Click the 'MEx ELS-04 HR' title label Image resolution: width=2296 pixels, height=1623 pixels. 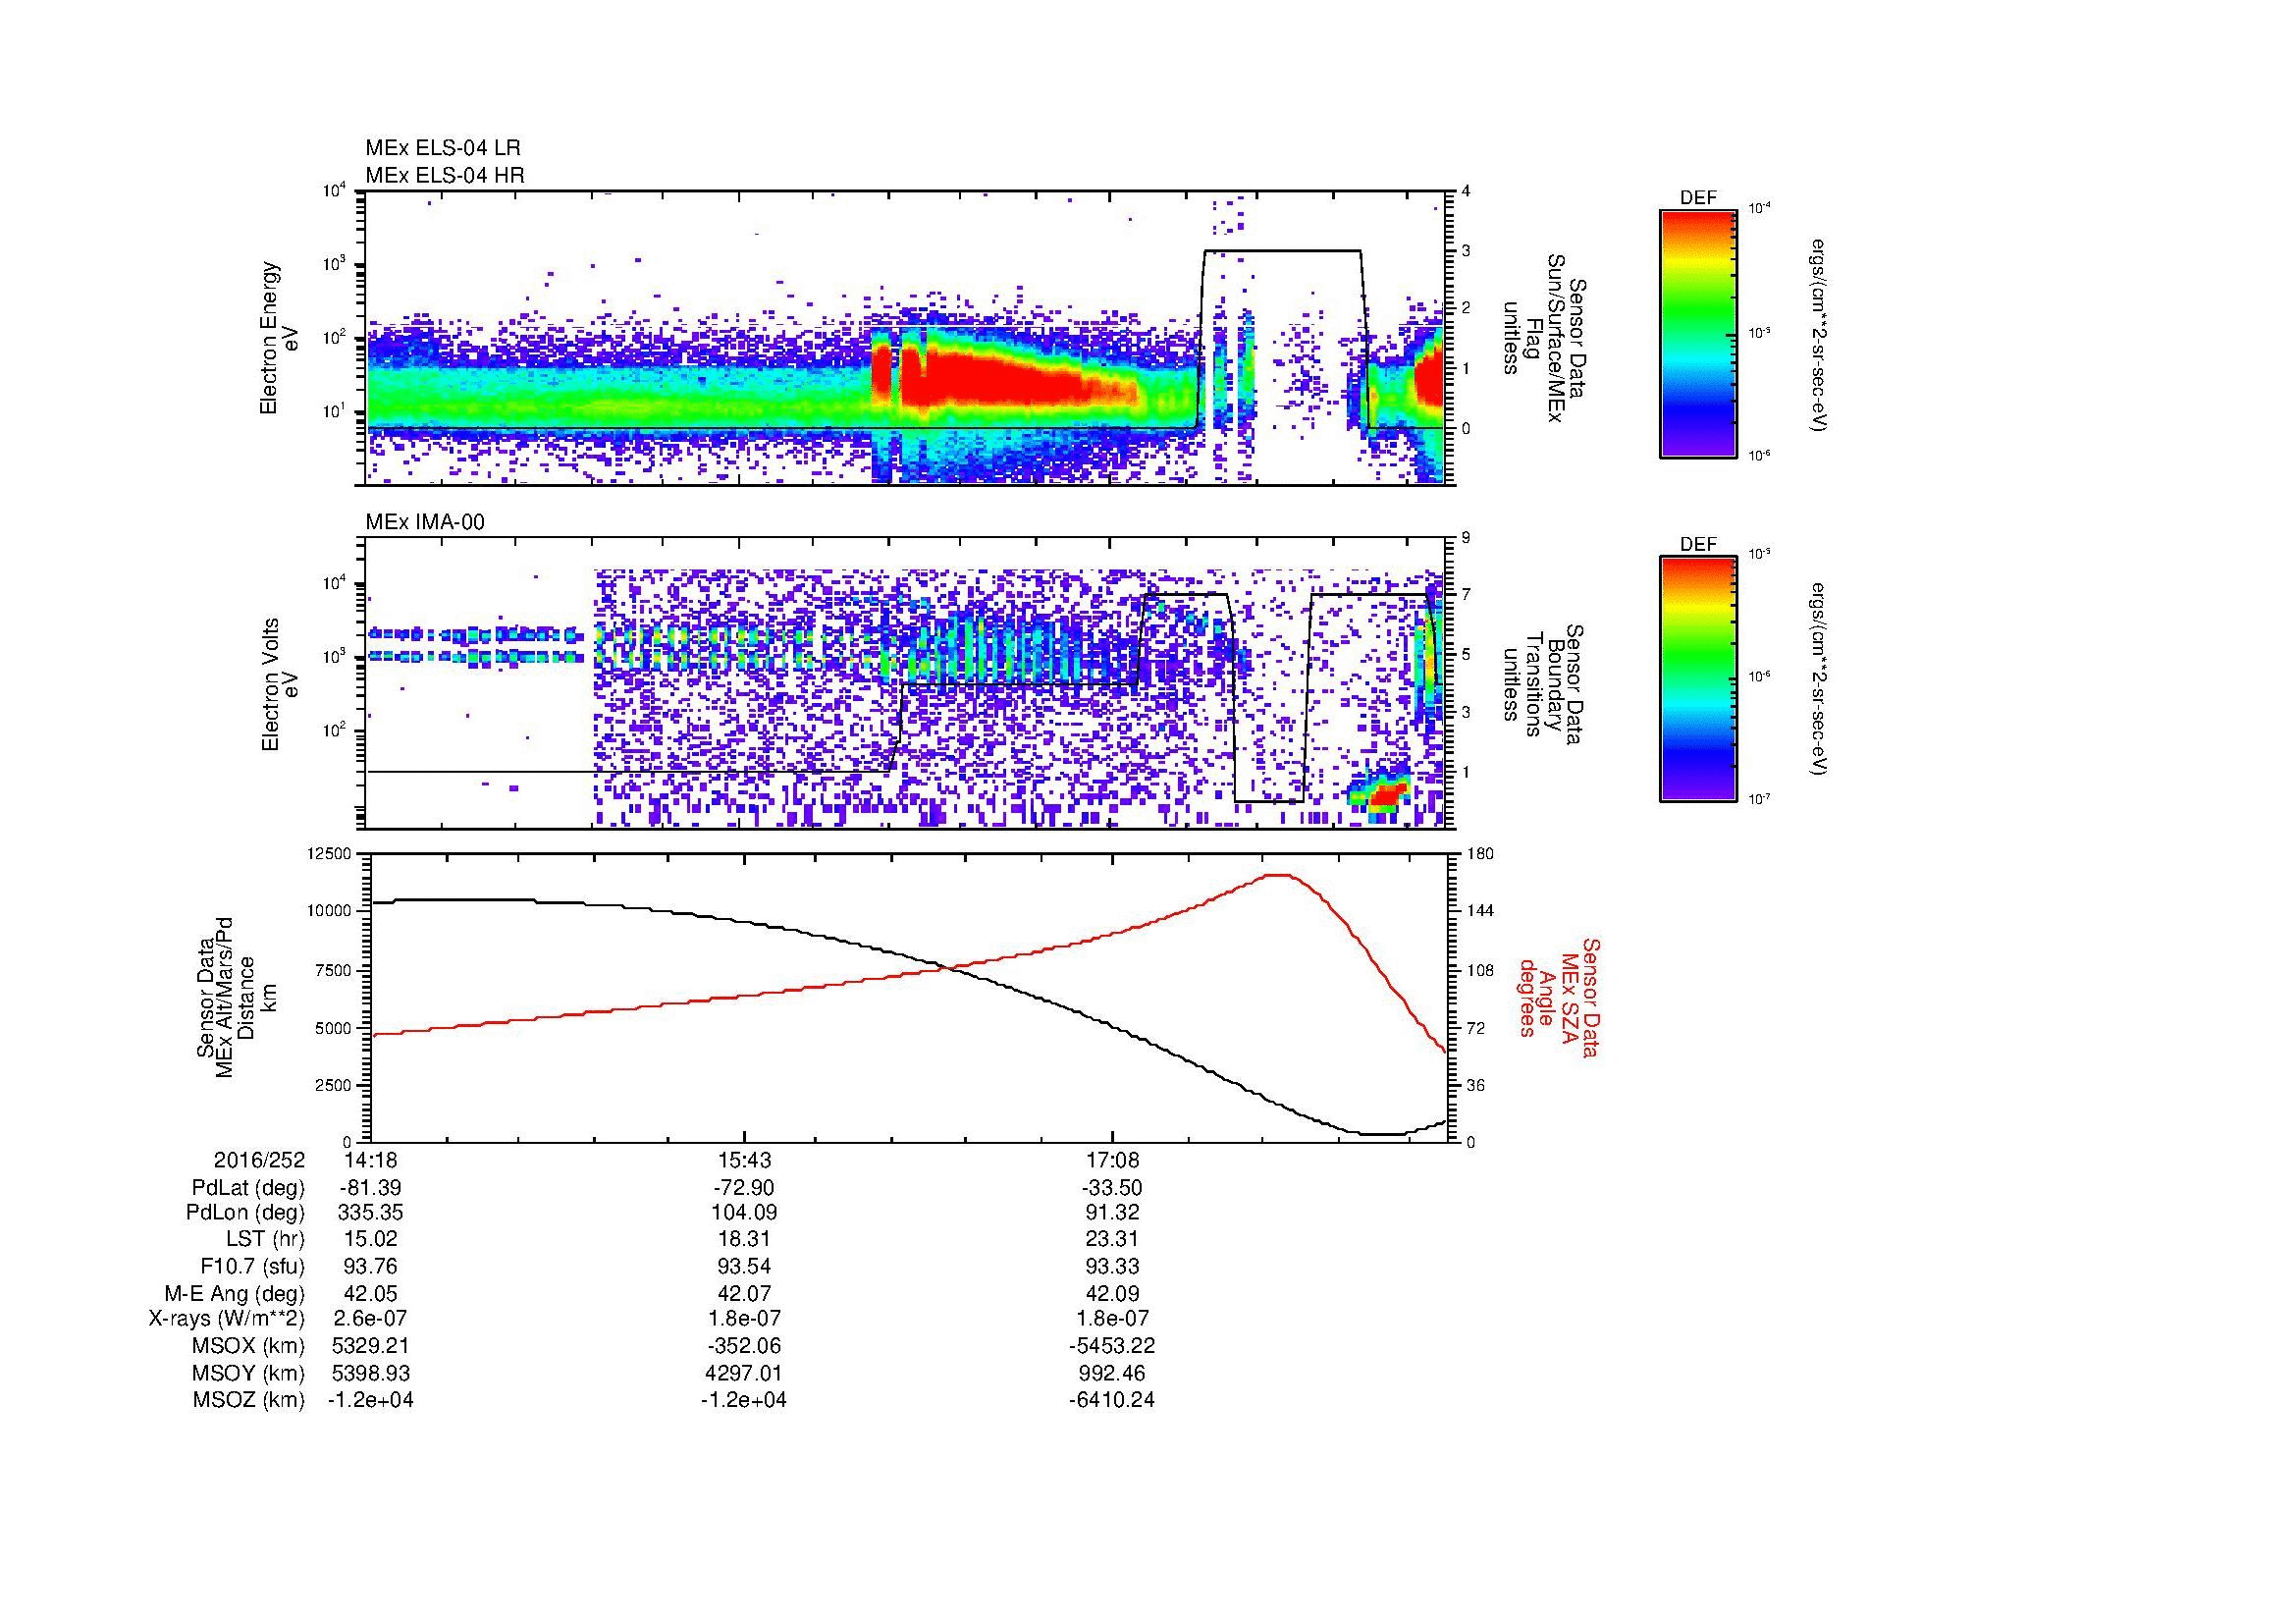click(x=445, y=175)
